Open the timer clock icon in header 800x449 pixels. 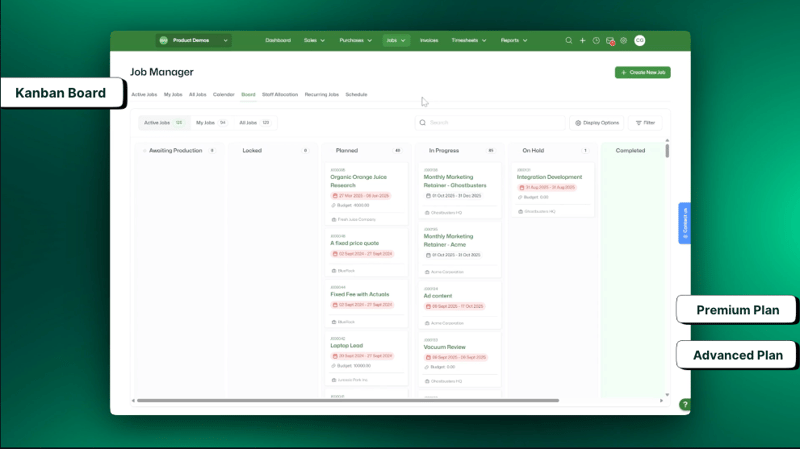coord(596,41)
